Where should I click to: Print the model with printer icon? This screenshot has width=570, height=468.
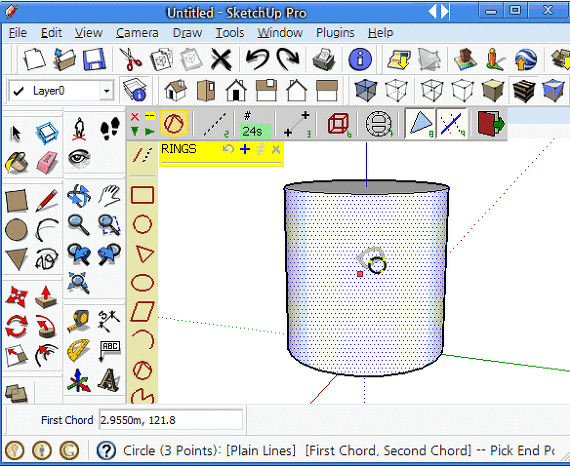point(324,59)
